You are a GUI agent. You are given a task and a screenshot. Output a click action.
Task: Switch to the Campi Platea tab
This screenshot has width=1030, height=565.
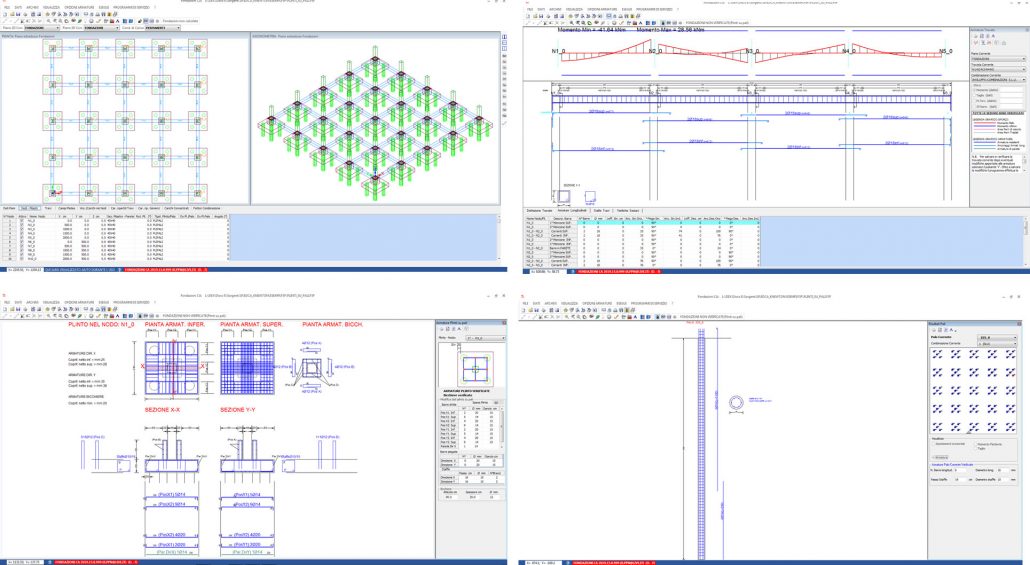coord(66,208)
